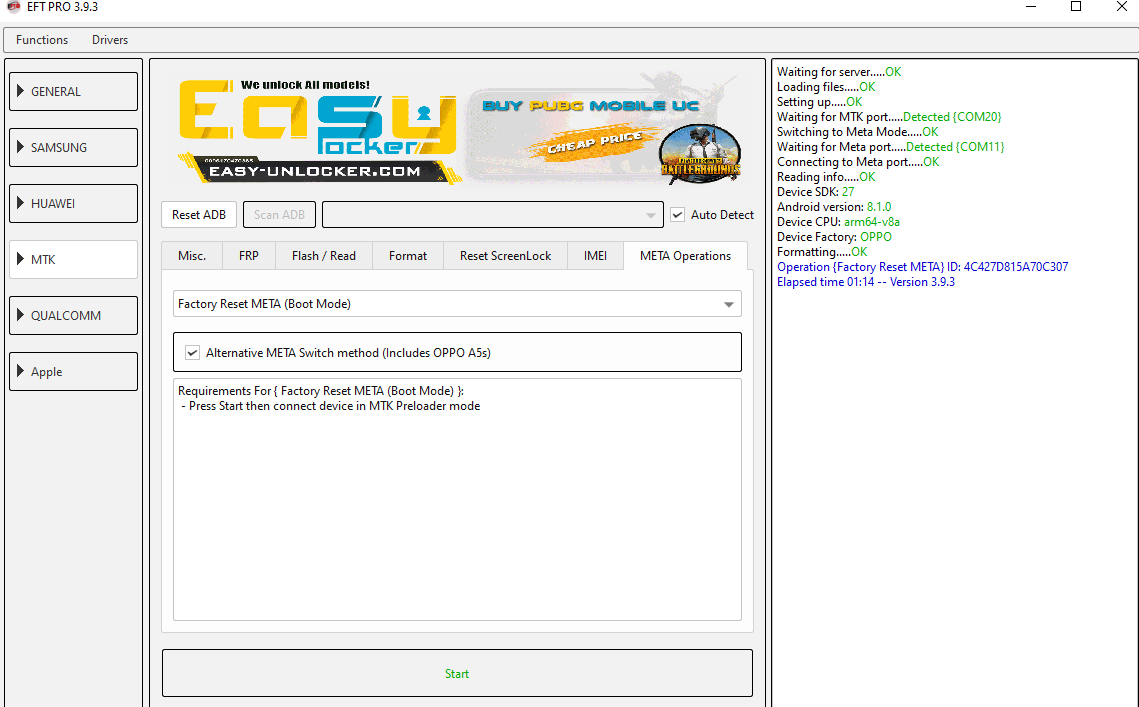
Task: Click the green Start button
Action: [457, 674]
